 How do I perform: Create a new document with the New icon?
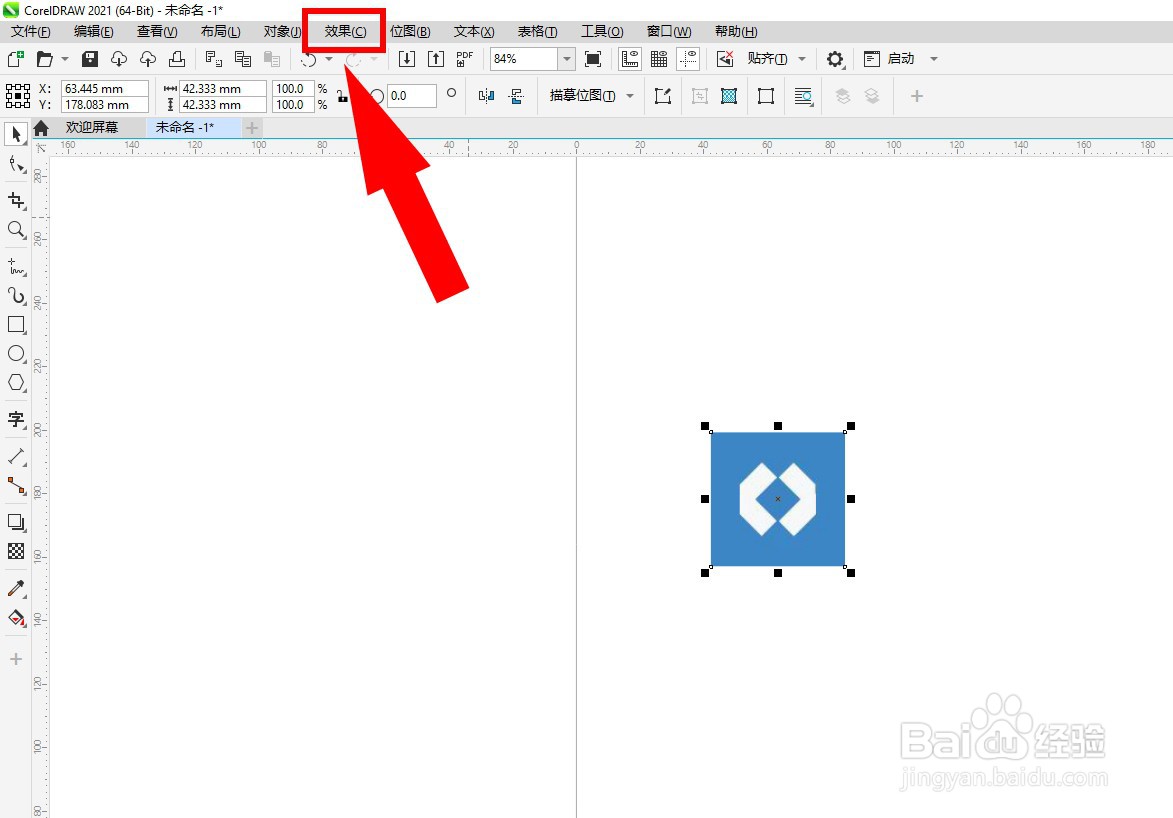pyautogui.click(x=16, y=58)
